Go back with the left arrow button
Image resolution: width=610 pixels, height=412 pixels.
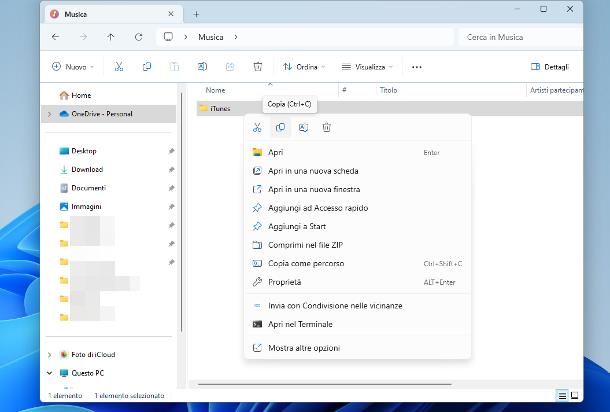pyautogui.click(x=55, y=37)
